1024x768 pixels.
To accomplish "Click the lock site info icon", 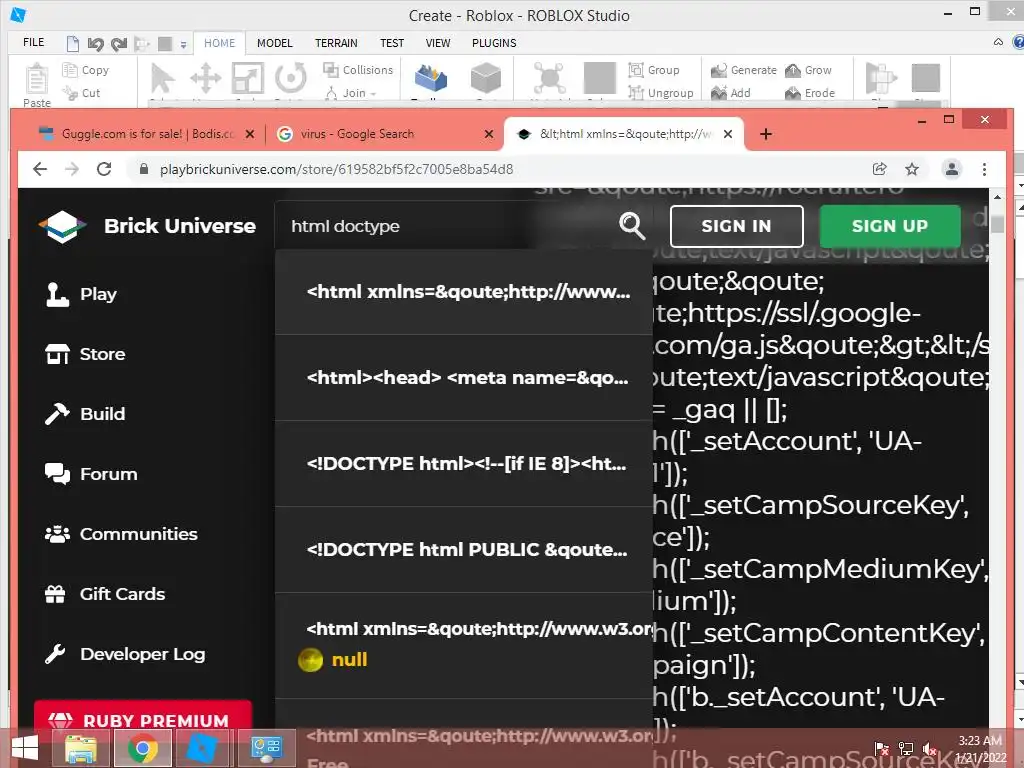I will pyautogui.click(x=144, y=169).
